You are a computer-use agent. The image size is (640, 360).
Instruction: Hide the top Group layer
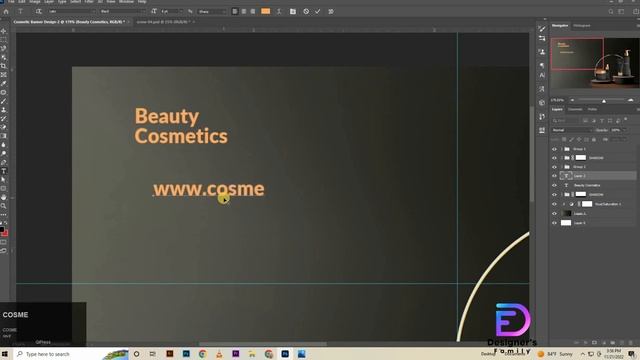[x=554, y=149]
